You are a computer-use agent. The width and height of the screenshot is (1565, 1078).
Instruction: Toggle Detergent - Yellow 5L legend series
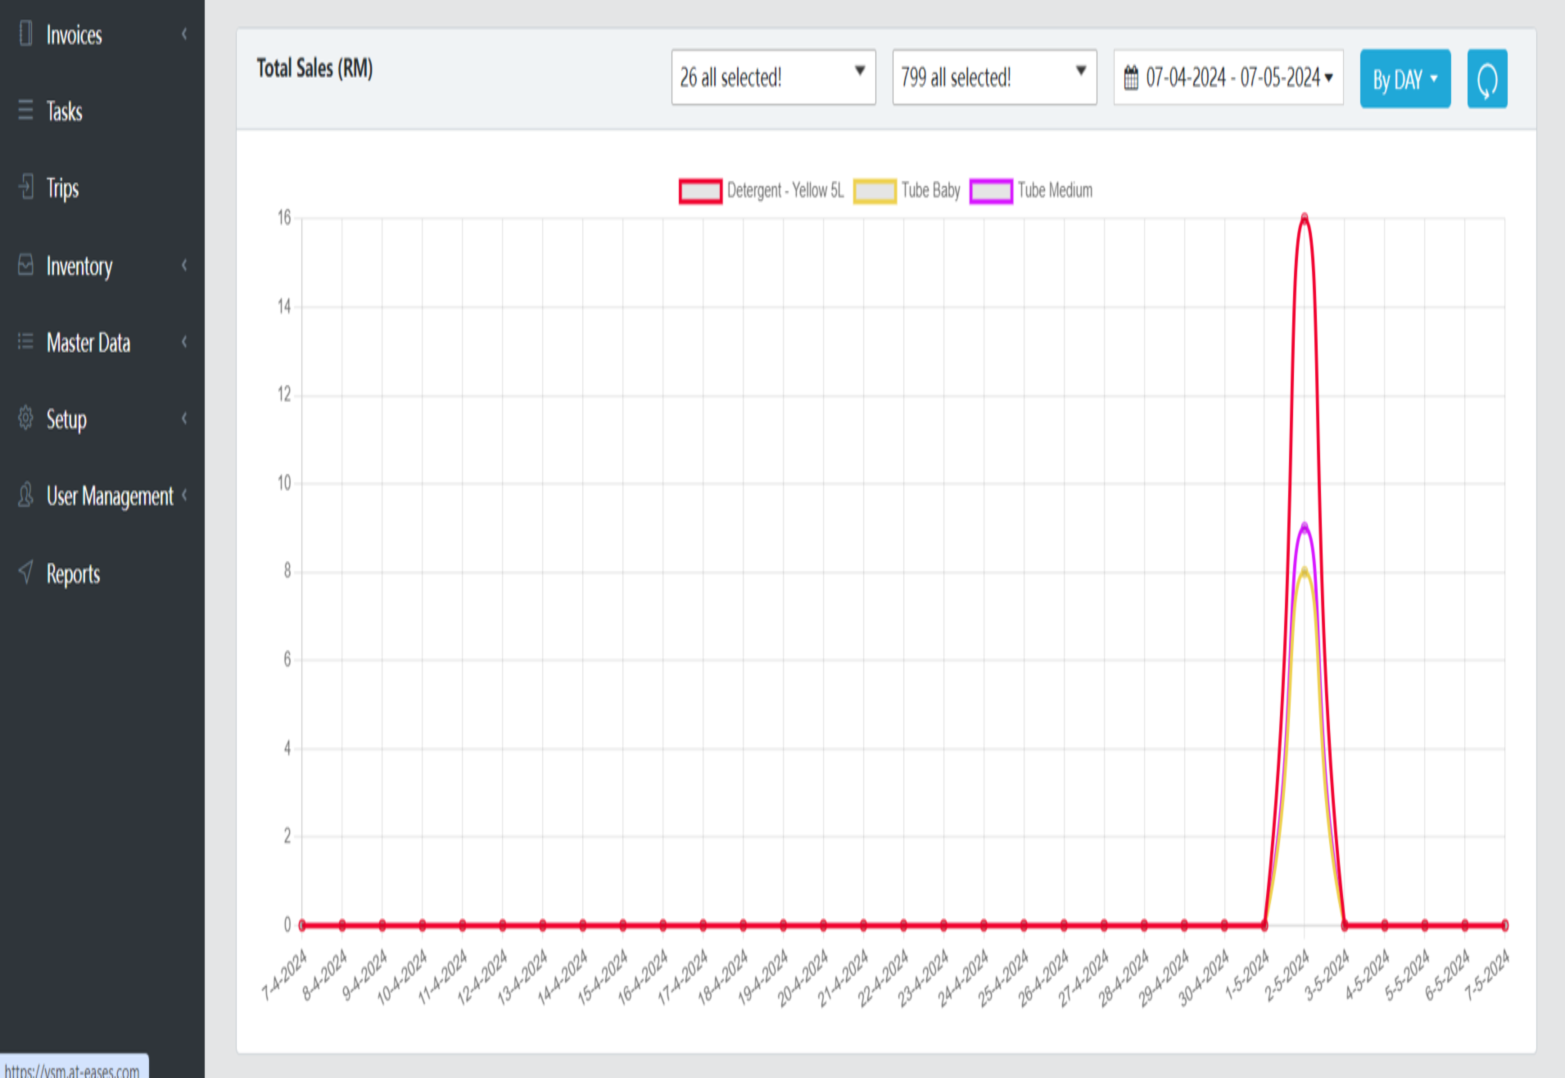700,191
